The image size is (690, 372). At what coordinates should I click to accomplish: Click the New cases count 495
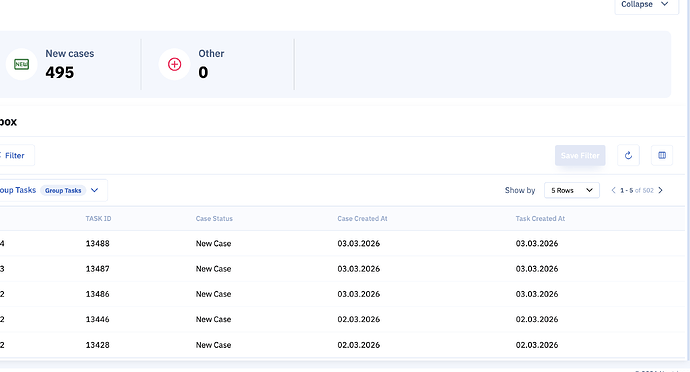pyautogui.click(x=60, y=72)
